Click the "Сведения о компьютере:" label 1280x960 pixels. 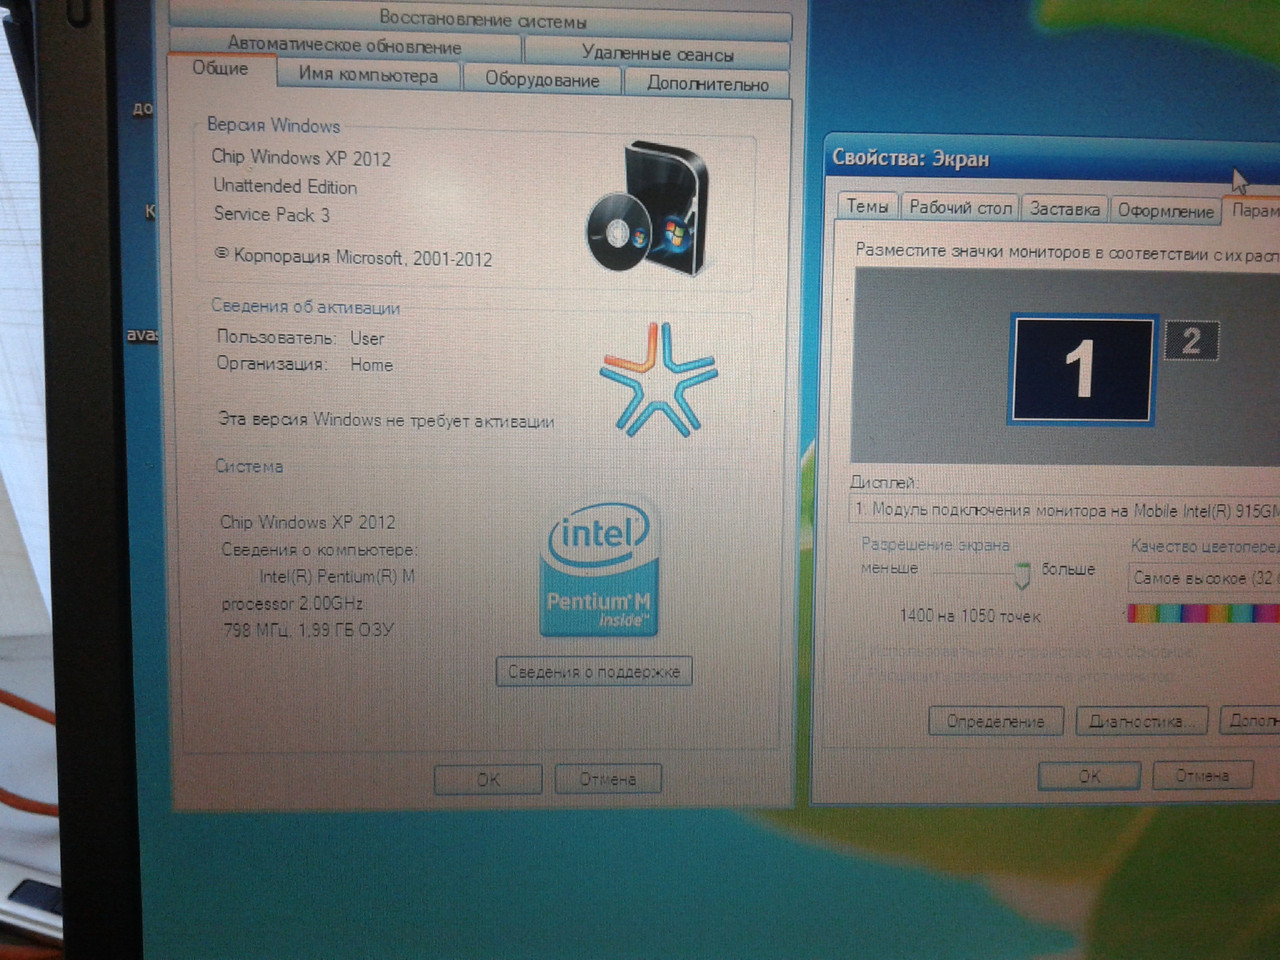319,549
